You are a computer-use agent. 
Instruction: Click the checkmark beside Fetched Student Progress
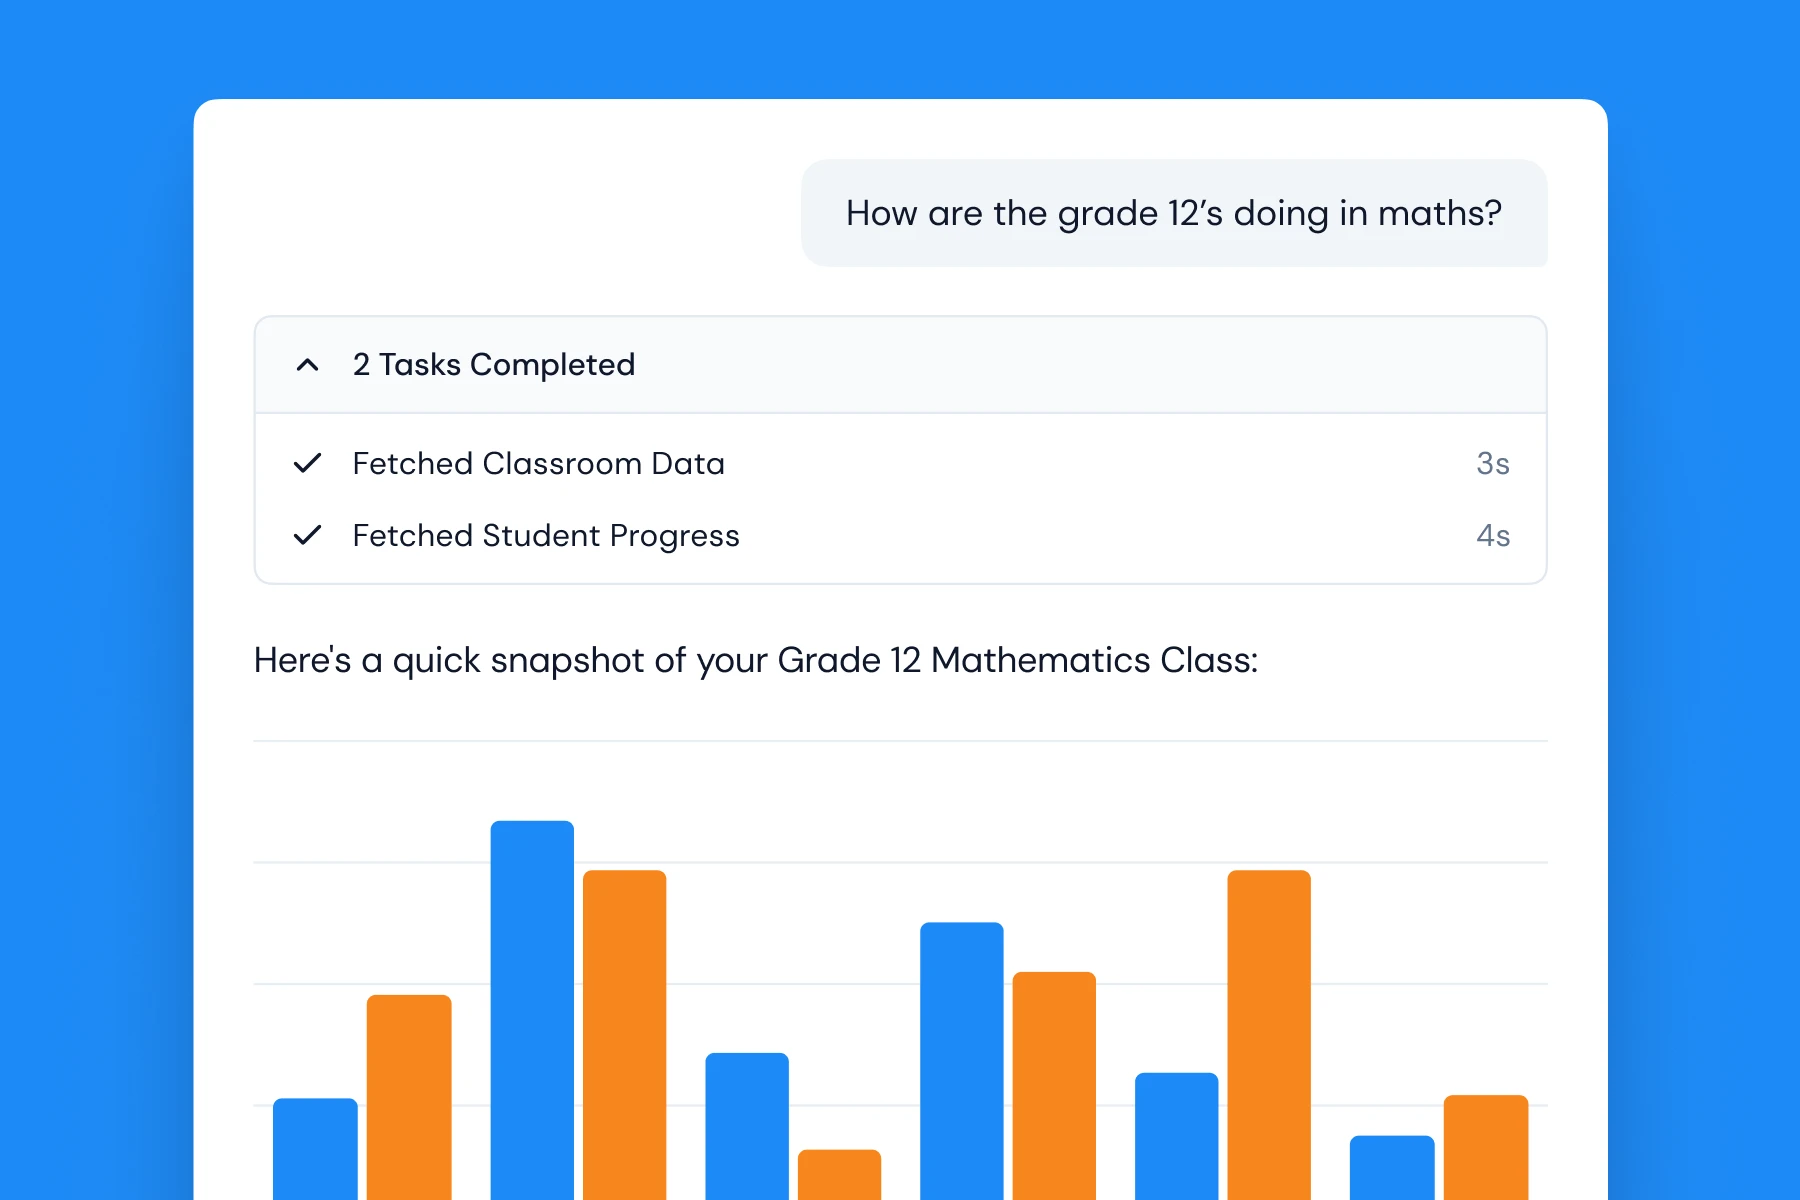pyautogui.click(x=309, y=535)
